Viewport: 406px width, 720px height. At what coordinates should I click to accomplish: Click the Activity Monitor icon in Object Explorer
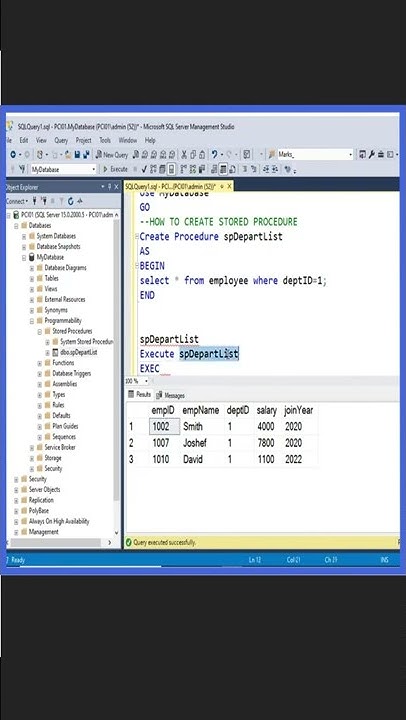[80, 201]
